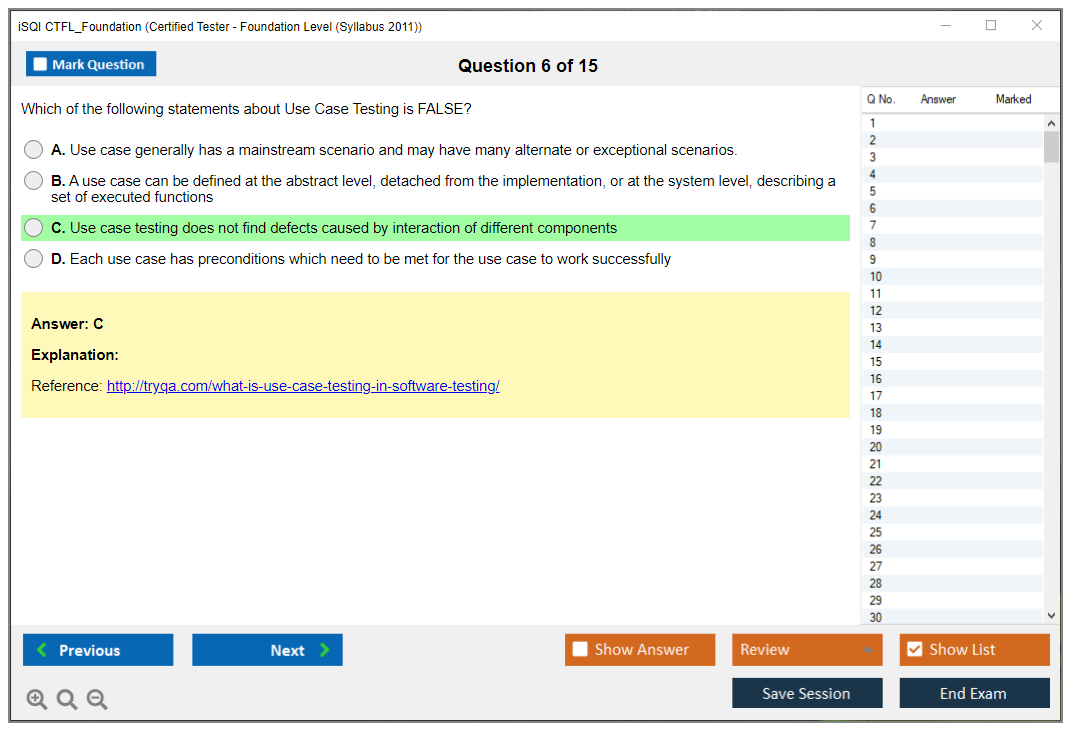Click the reset zoom magnifier icon
The height and width of the screenshot is (735, 1075).
tap(67, 700)
